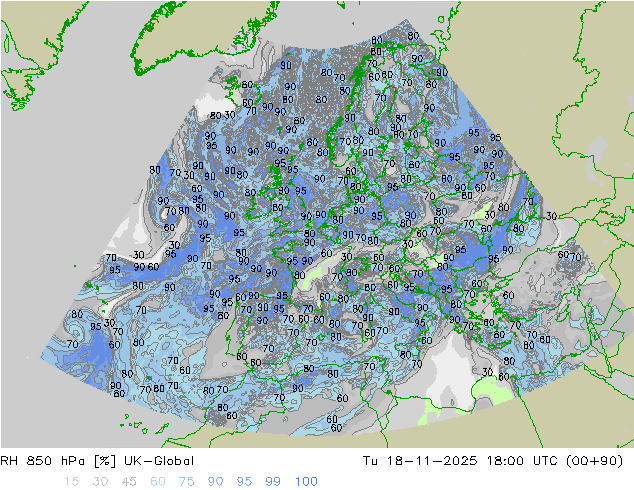Click the "RH 850 hPa" map title text
634x490 pixels.
coord(43,461)
